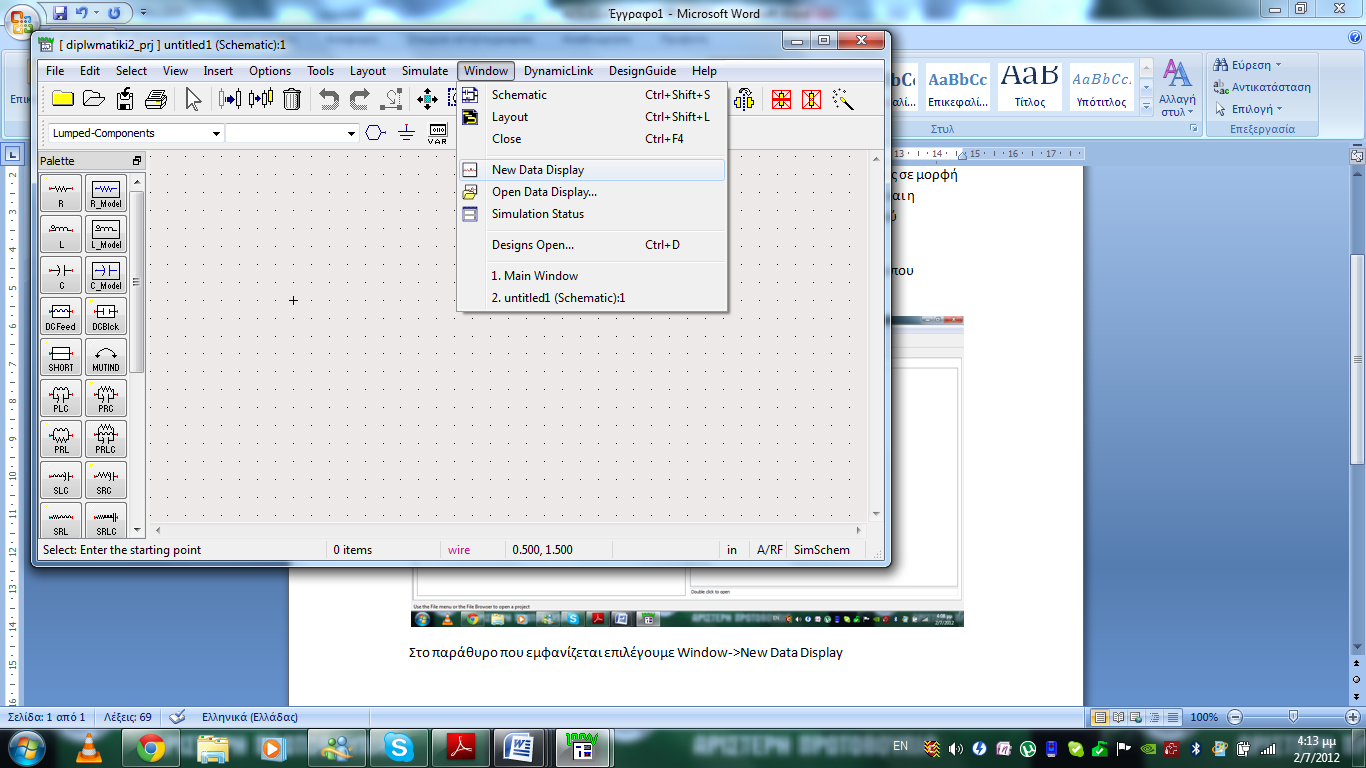Select the arrow pointer tool in ADS toolbar
Image resolution: width=1366 pixels, height=768 pixels.
coord(194,99)
